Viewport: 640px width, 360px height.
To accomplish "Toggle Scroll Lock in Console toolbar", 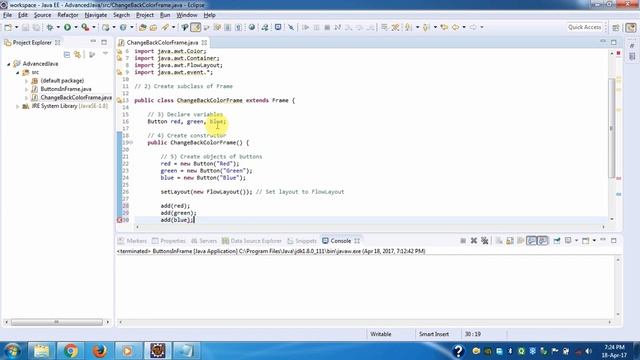I will point(510,241).
